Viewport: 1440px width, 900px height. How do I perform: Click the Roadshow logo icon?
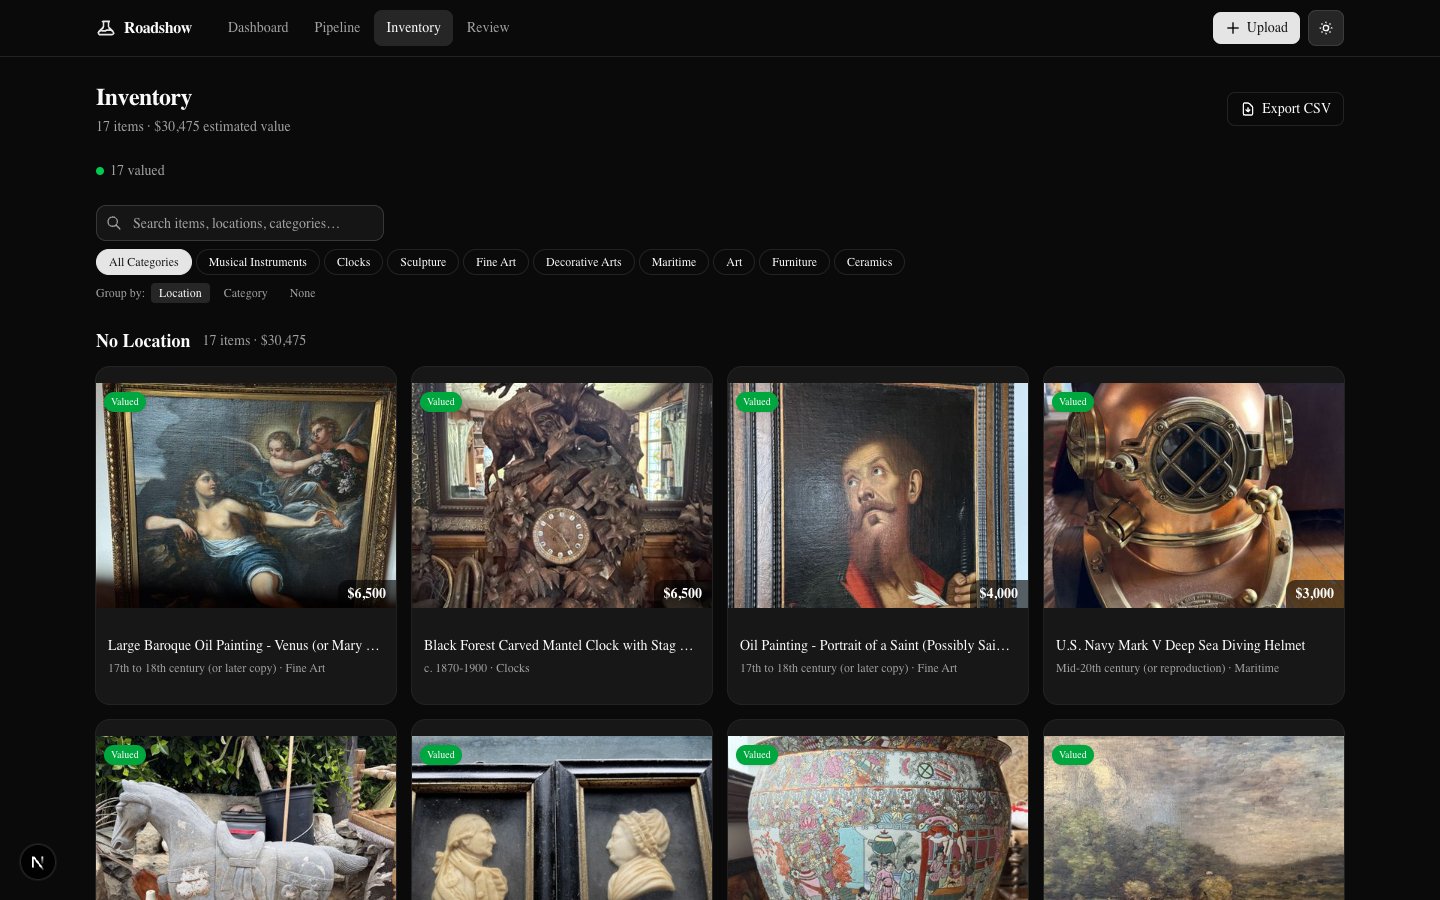coord(105,28)
